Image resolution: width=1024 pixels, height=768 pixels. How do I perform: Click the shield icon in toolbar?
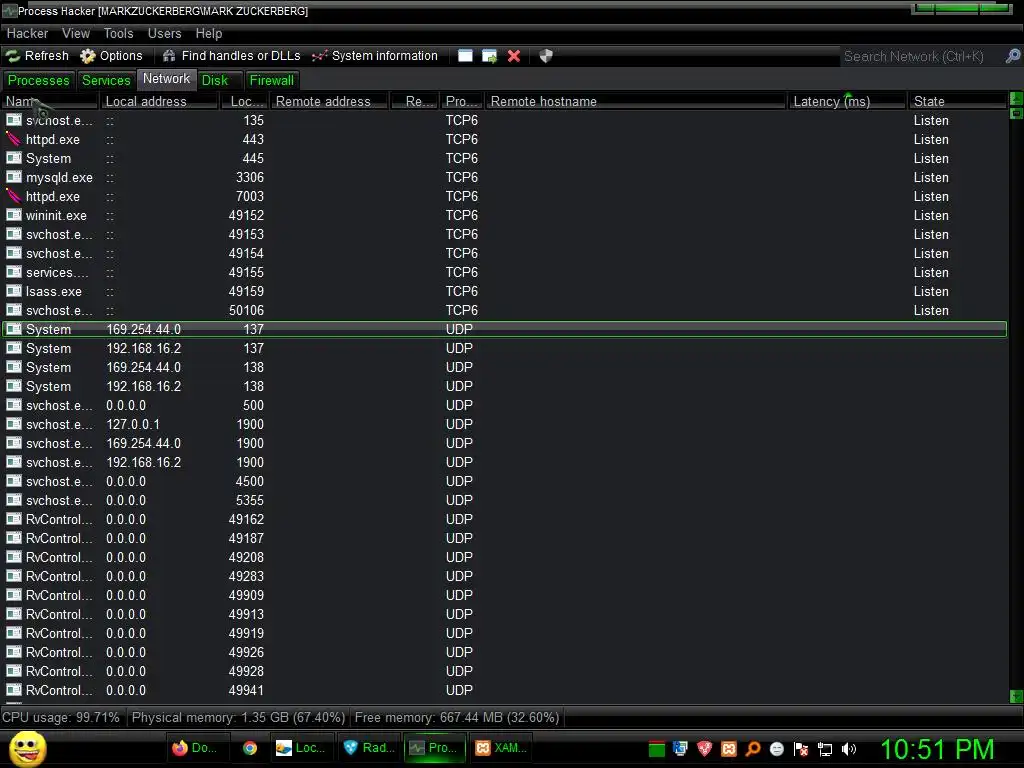click(x=546, y=56)
